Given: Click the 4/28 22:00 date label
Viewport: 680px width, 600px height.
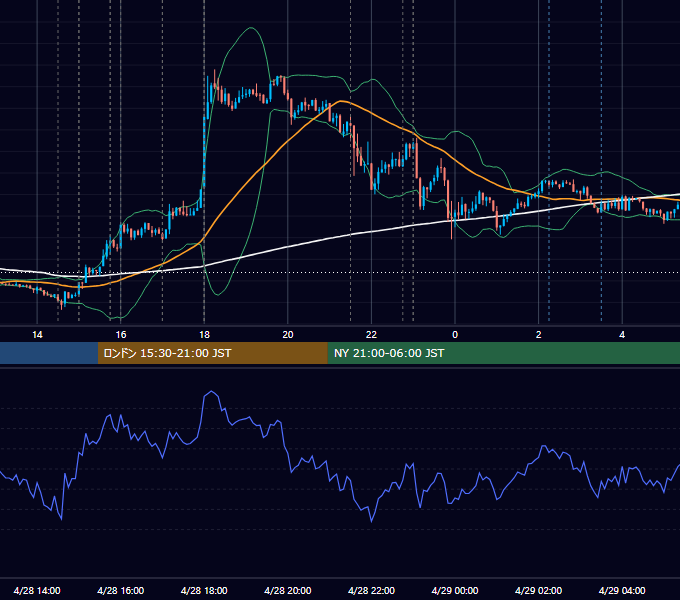Looking at the screenshot, I should (x=371, y=590).
